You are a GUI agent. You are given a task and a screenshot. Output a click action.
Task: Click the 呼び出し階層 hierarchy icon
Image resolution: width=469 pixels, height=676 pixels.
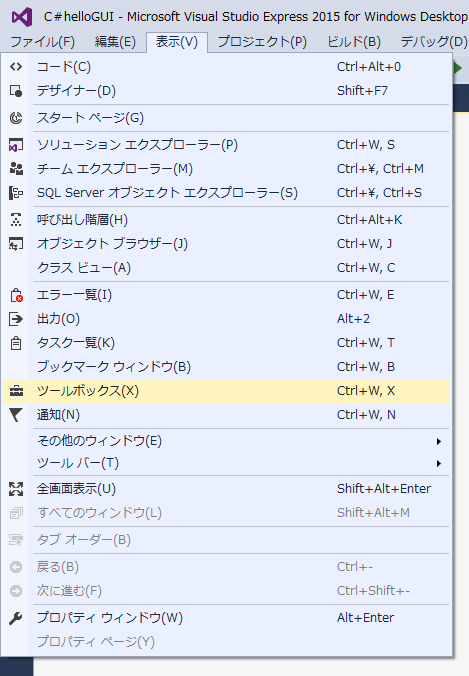tap(16, 219)
